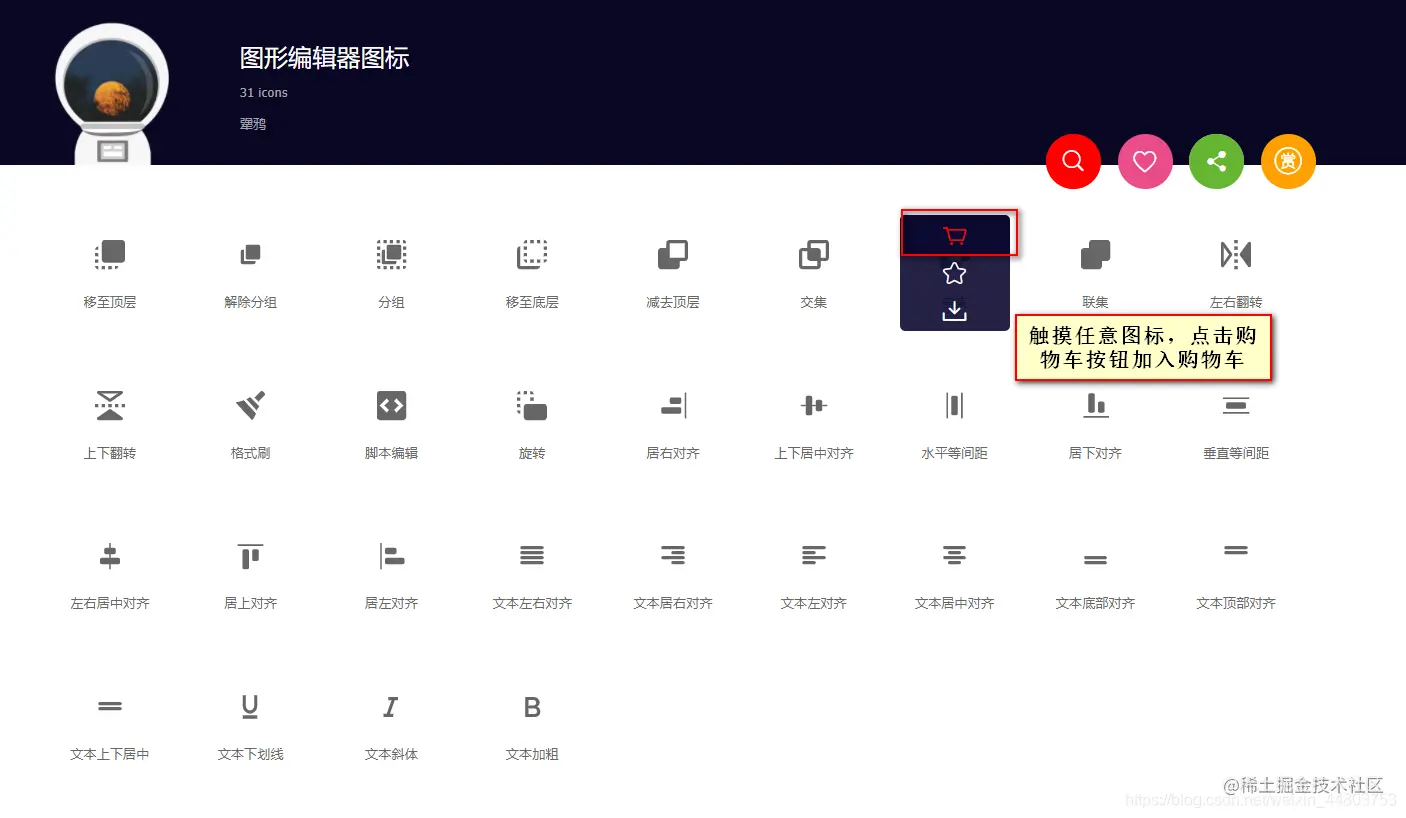1406x818 pixels.
Task: Open the red search button
Action: coord(1073,161)
